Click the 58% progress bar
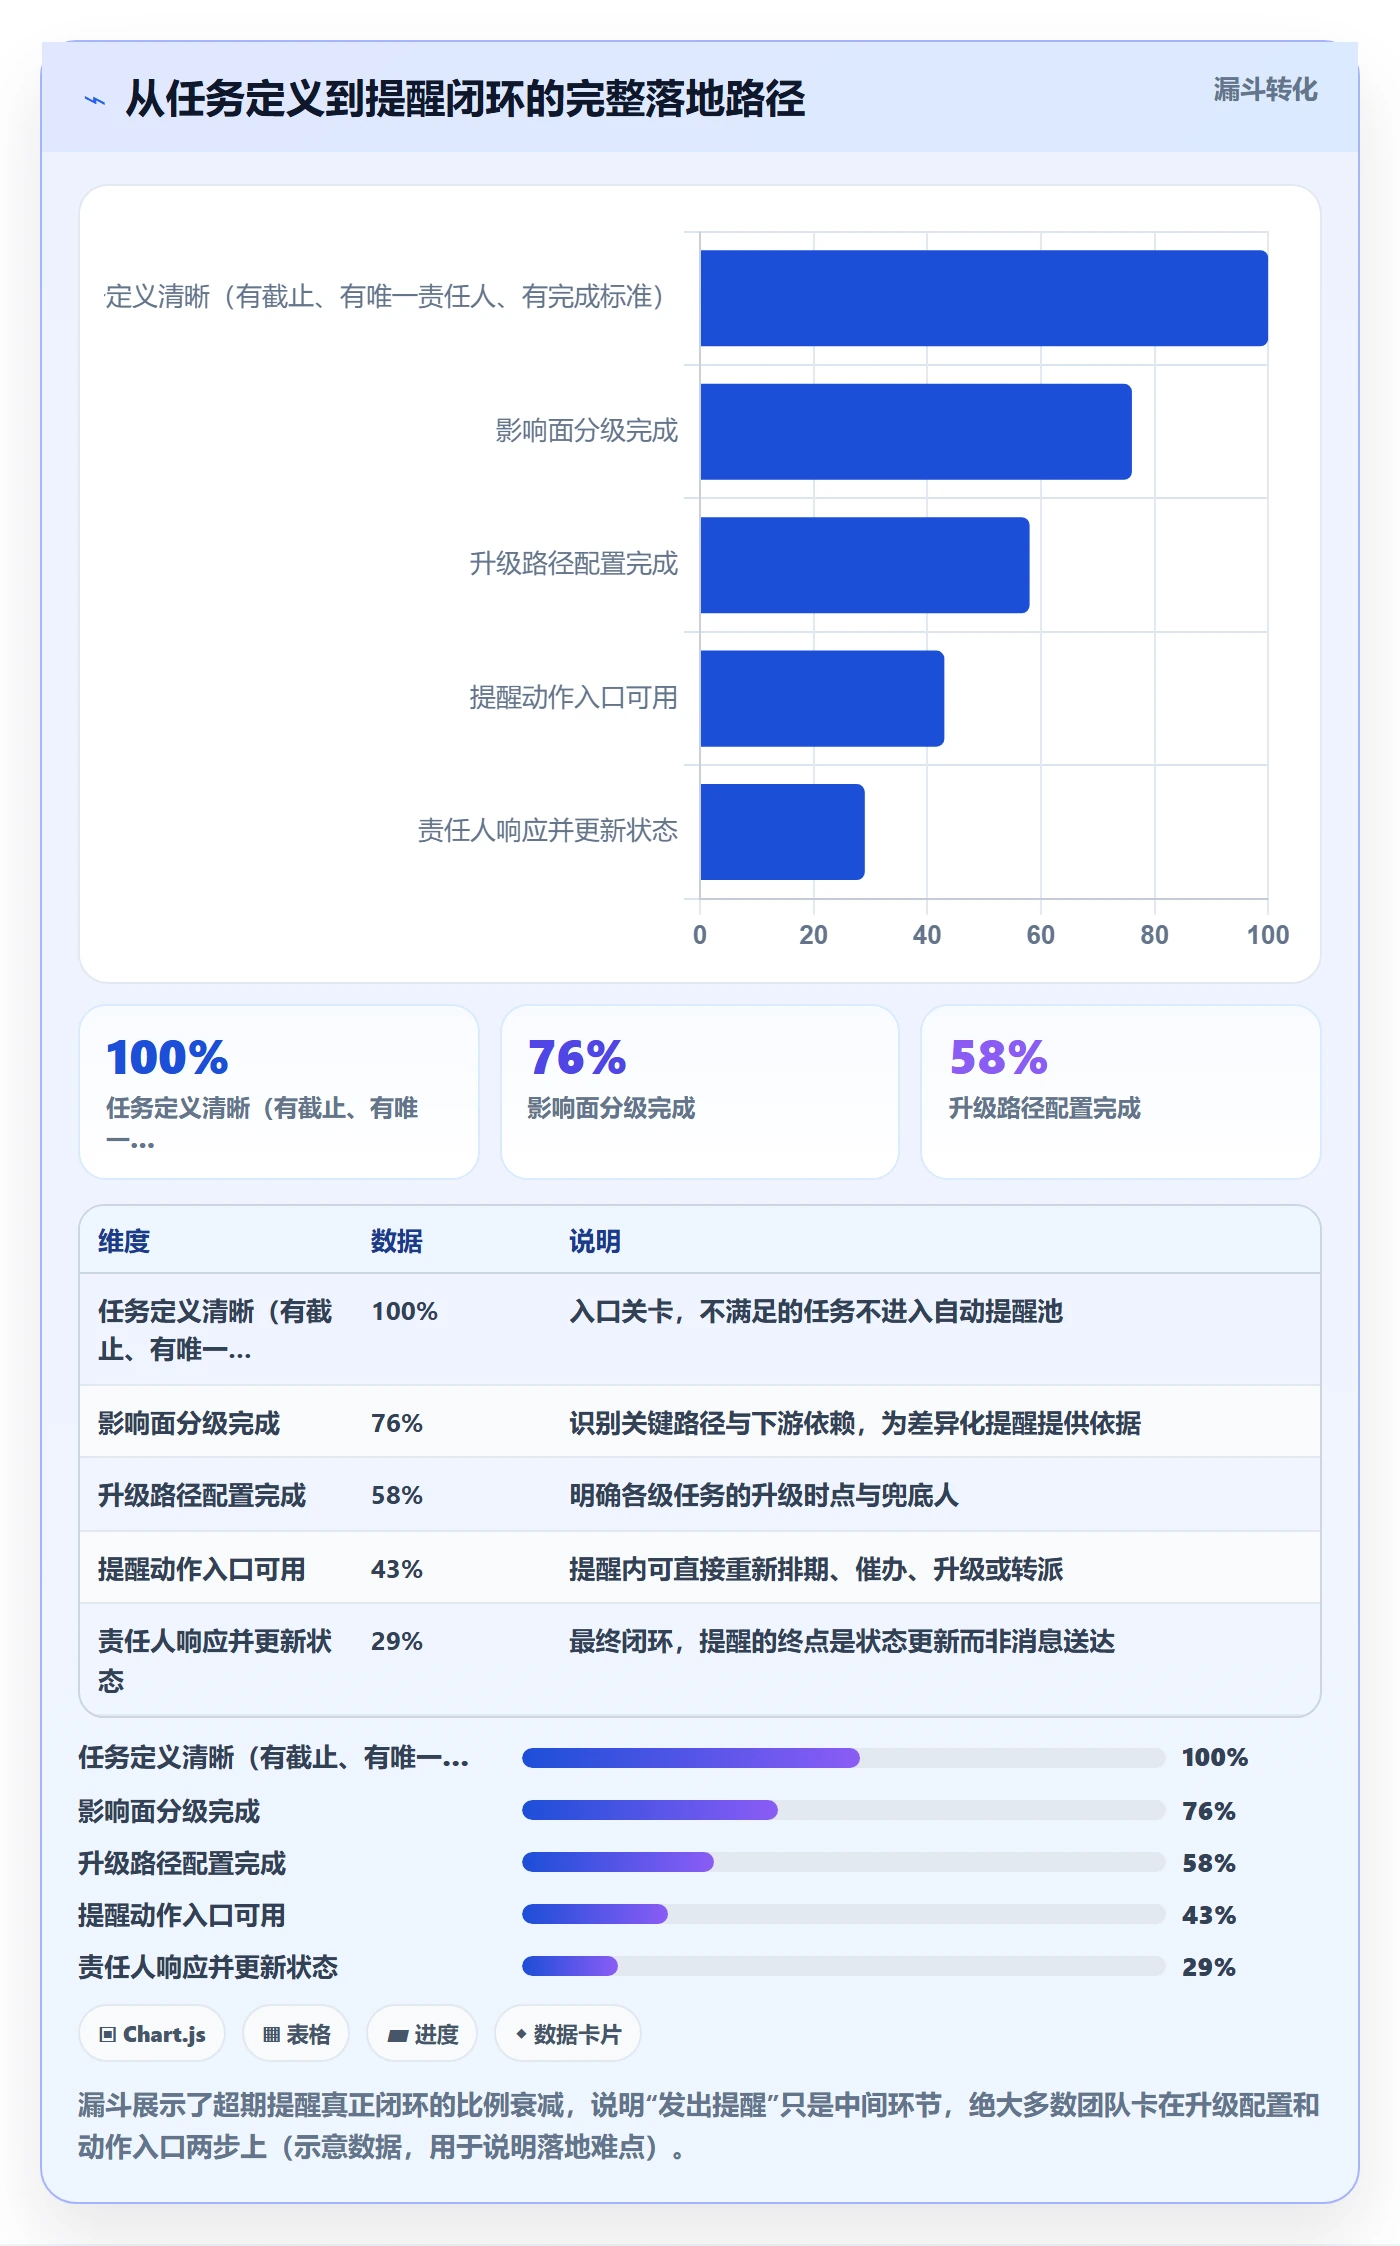 point(843,1862)
